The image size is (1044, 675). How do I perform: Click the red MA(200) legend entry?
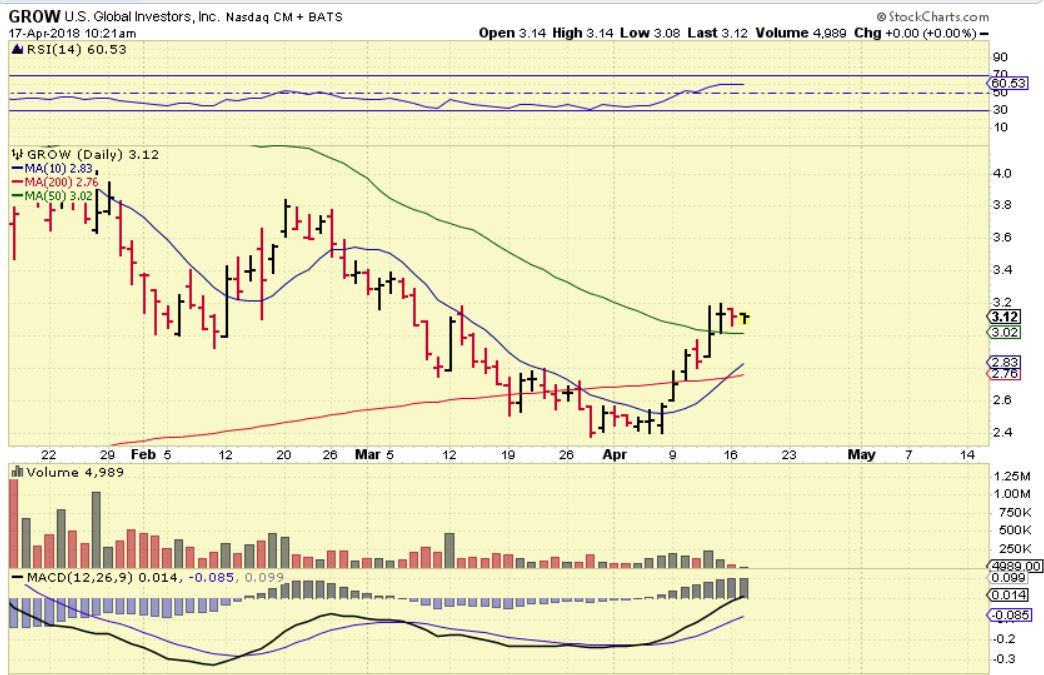pyautogui.click(x=55, y=182)
